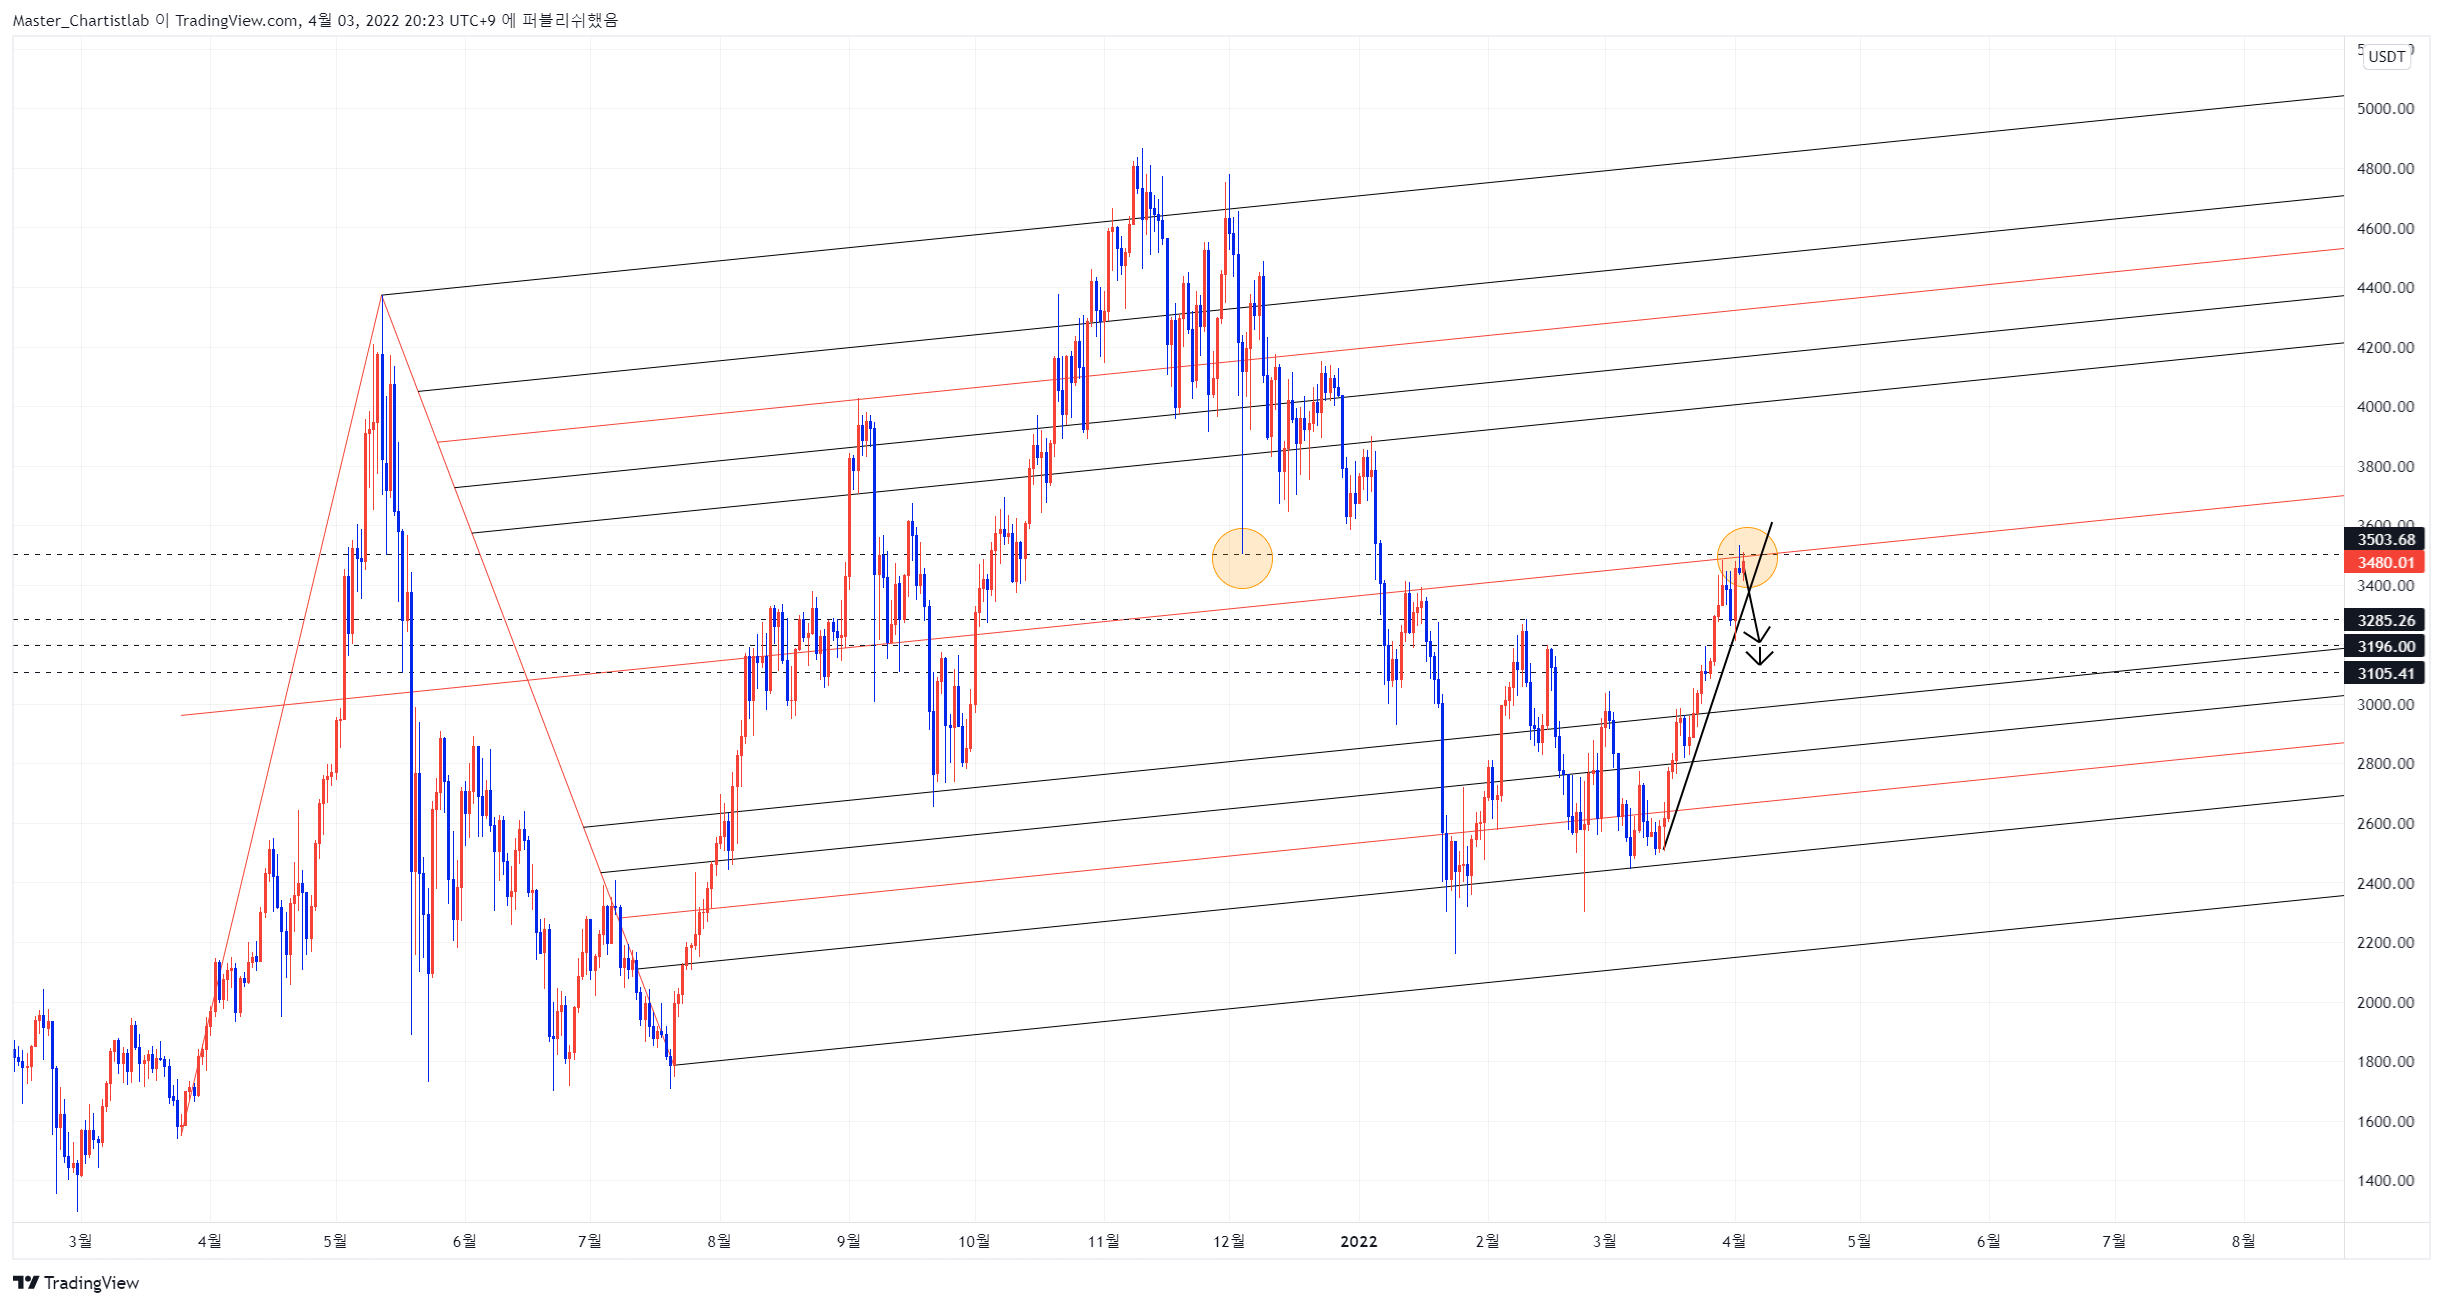
Task: Click the 3196.00 price level label
Action: (x=2385, y=647)
